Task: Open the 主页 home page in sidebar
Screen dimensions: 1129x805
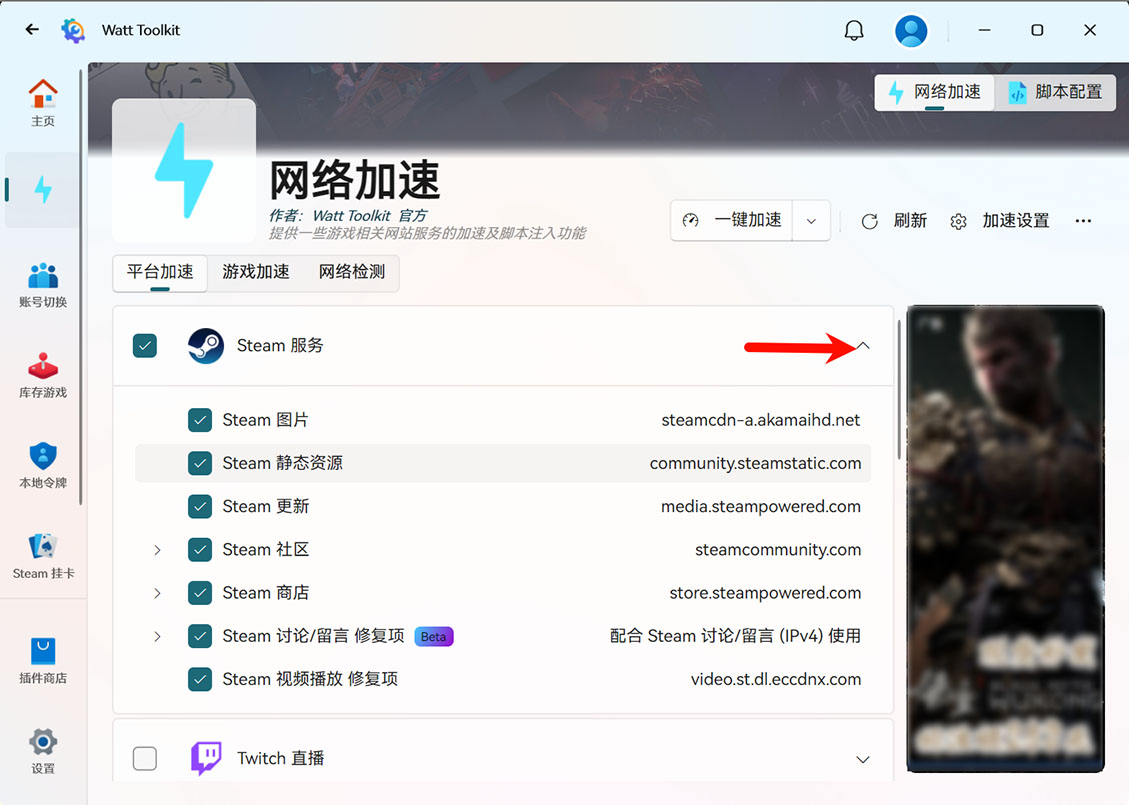Action: pos(42,100)
